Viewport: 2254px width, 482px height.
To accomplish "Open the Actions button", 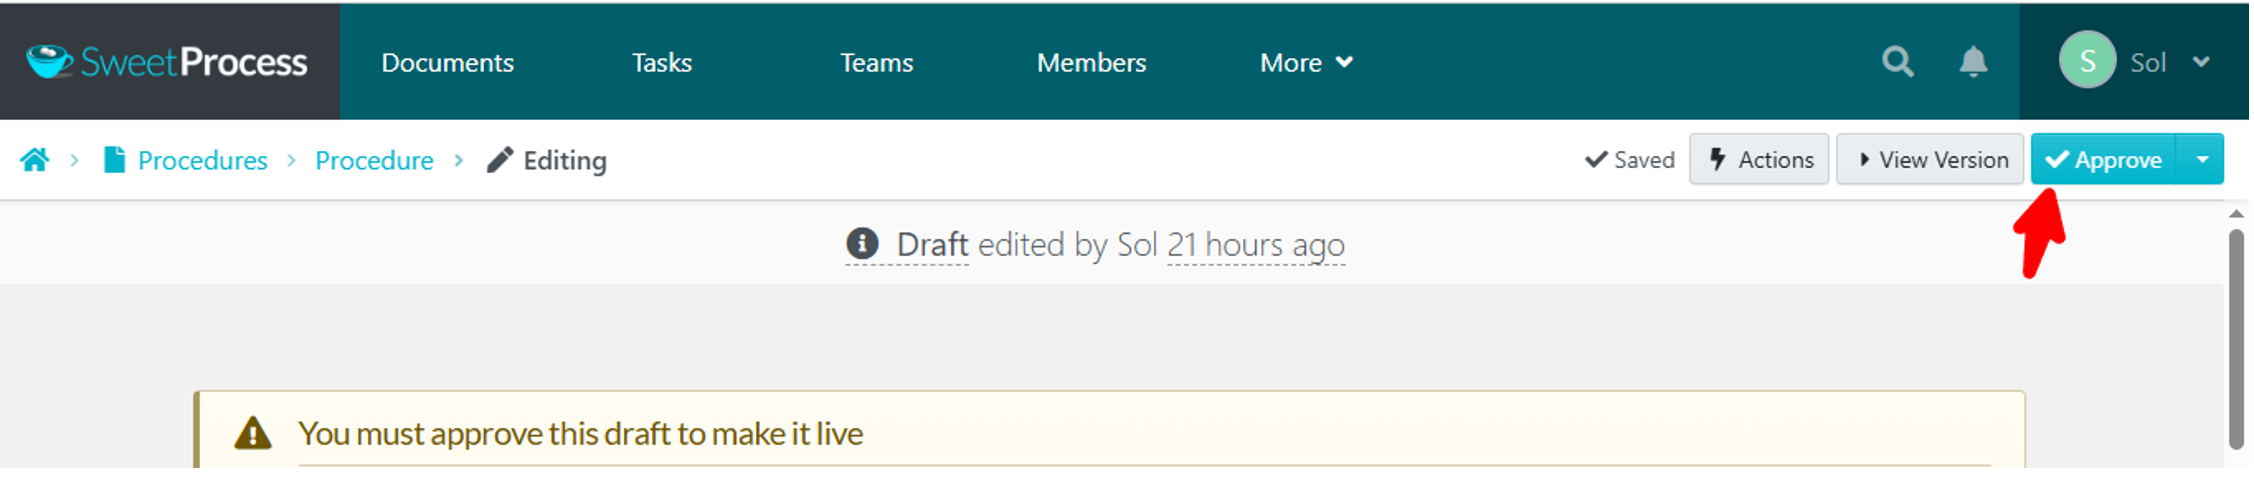I will coord(1759,160).
